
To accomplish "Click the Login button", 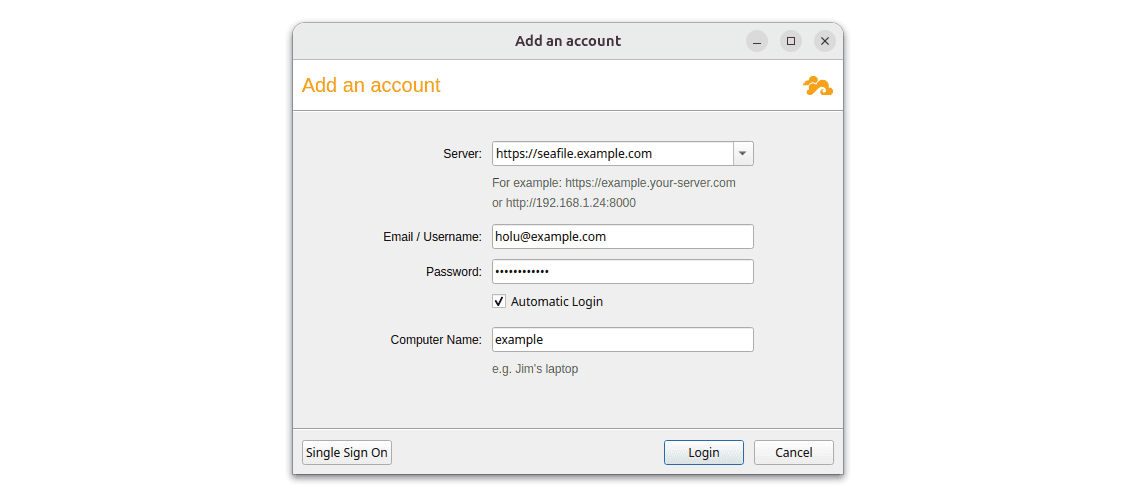I will pyautogui.click(x=704, y=453).
